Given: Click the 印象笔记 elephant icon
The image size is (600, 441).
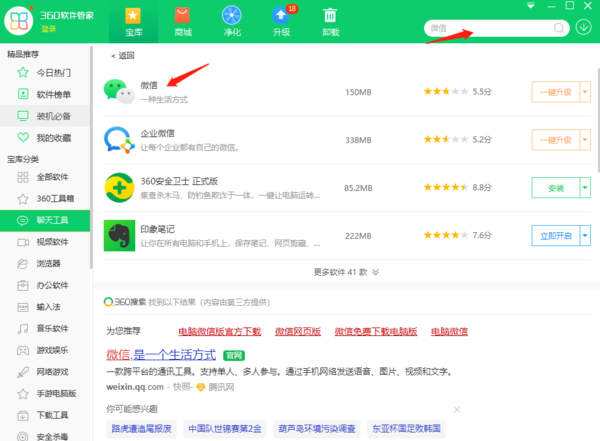Looking at the screenshot, I should [x=119, y=235].
